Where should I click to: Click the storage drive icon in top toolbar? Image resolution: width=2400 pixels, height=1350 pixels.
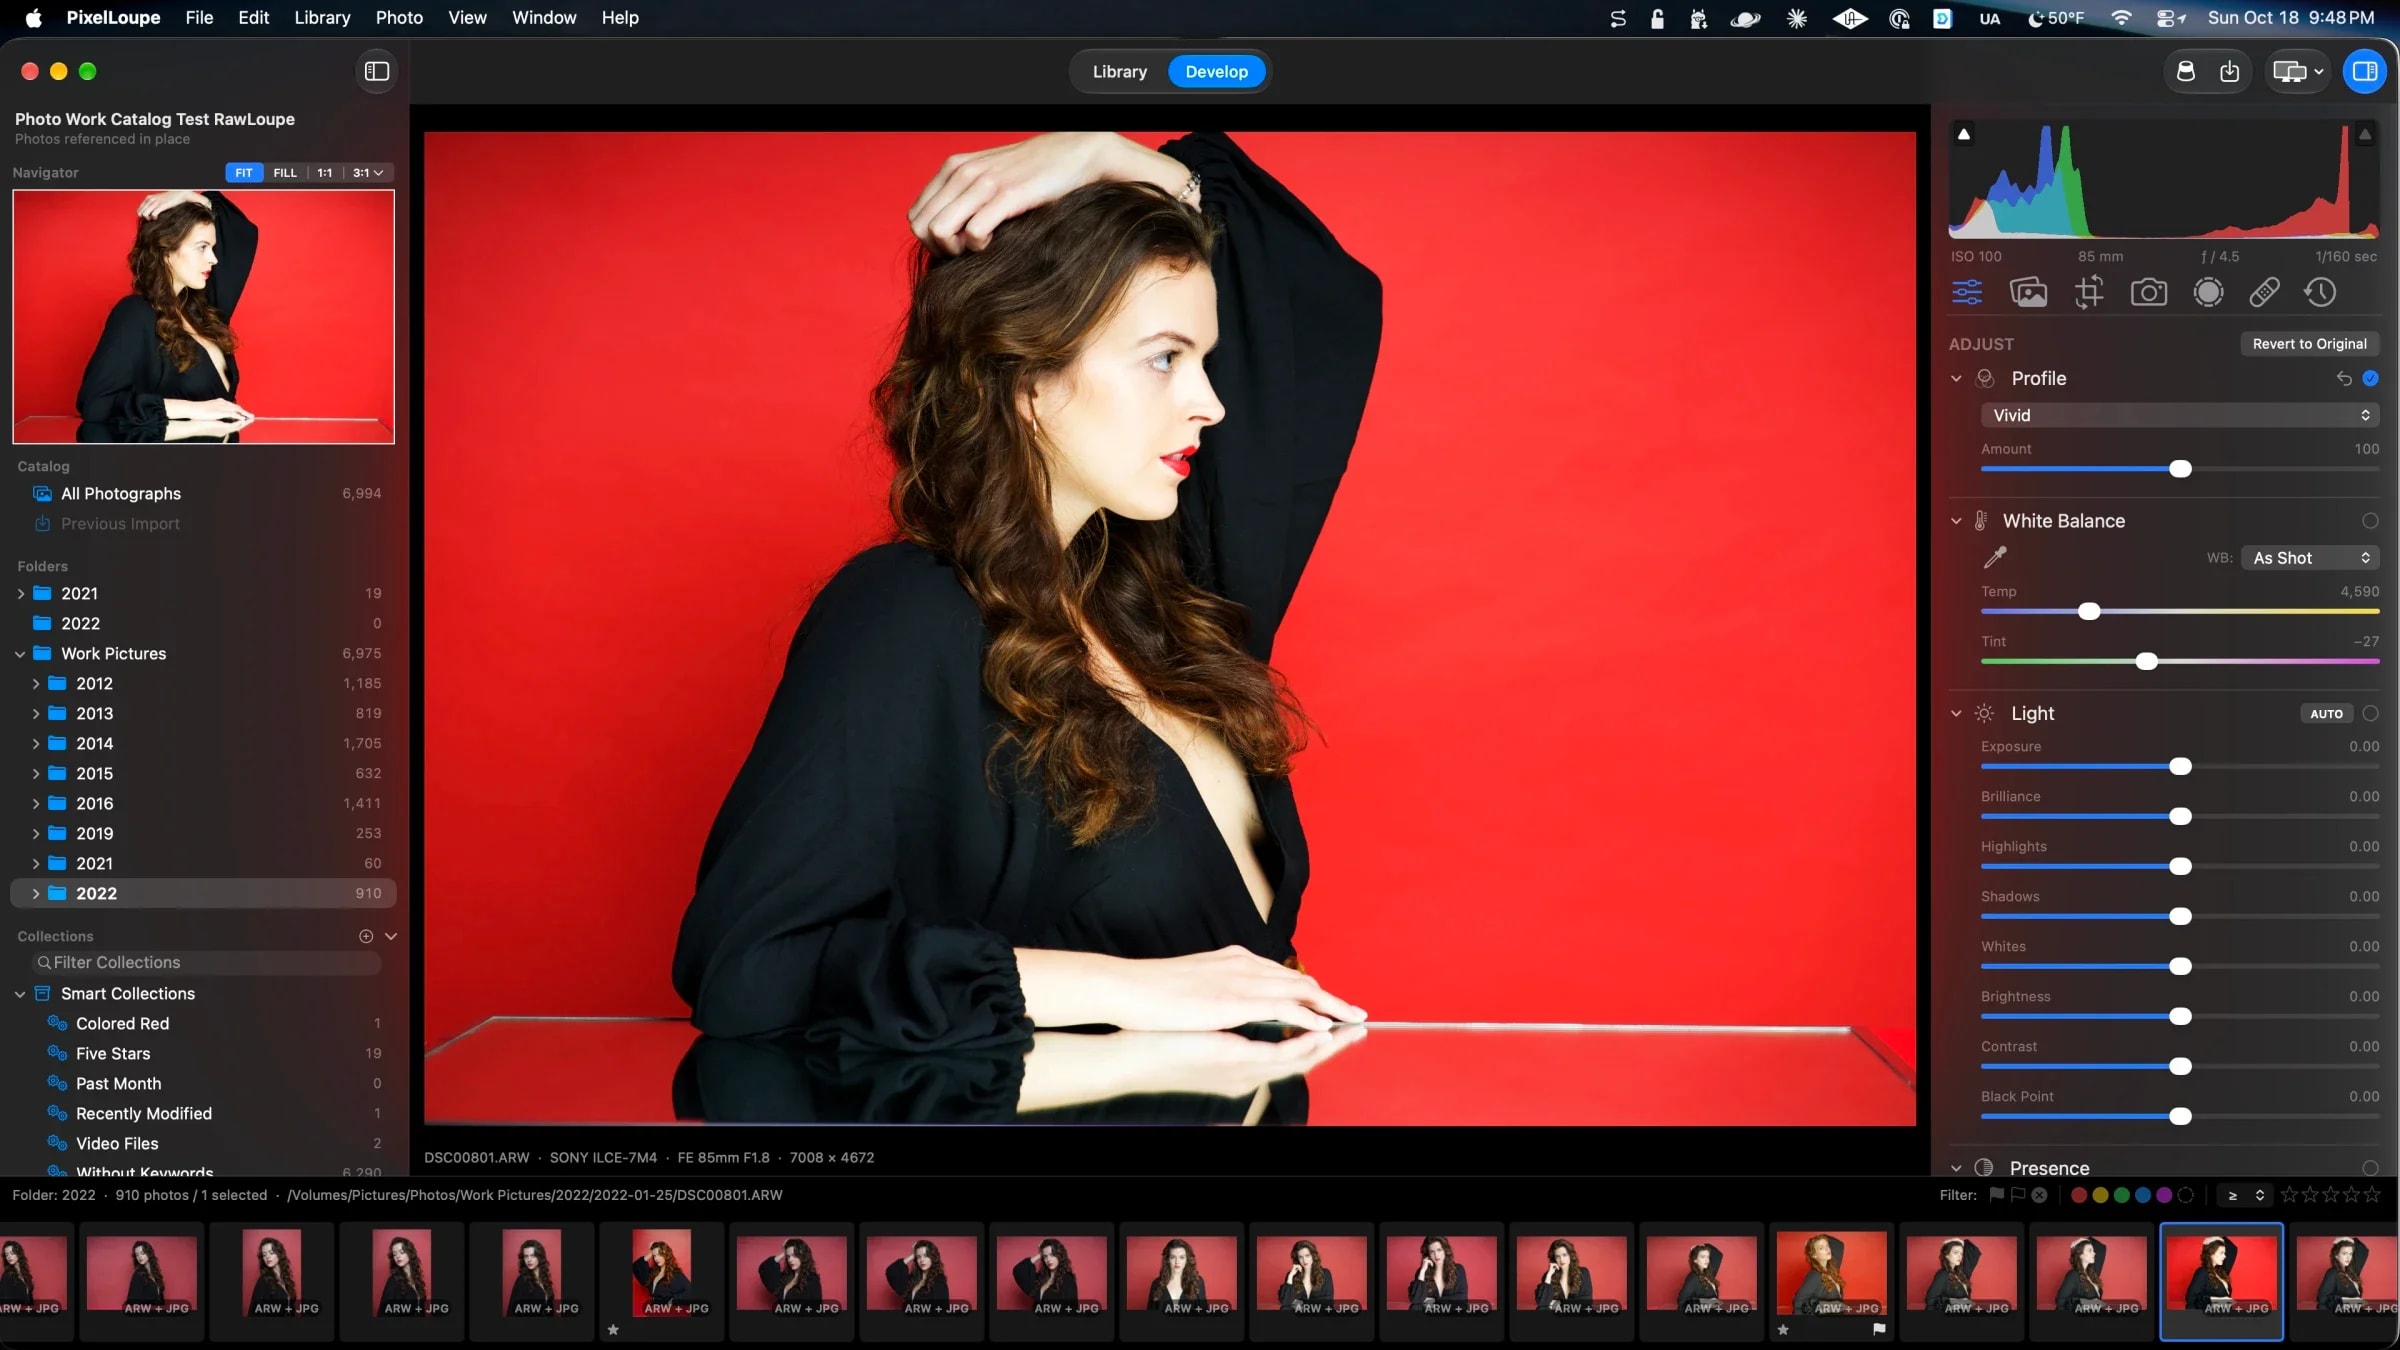[2186, 71]
